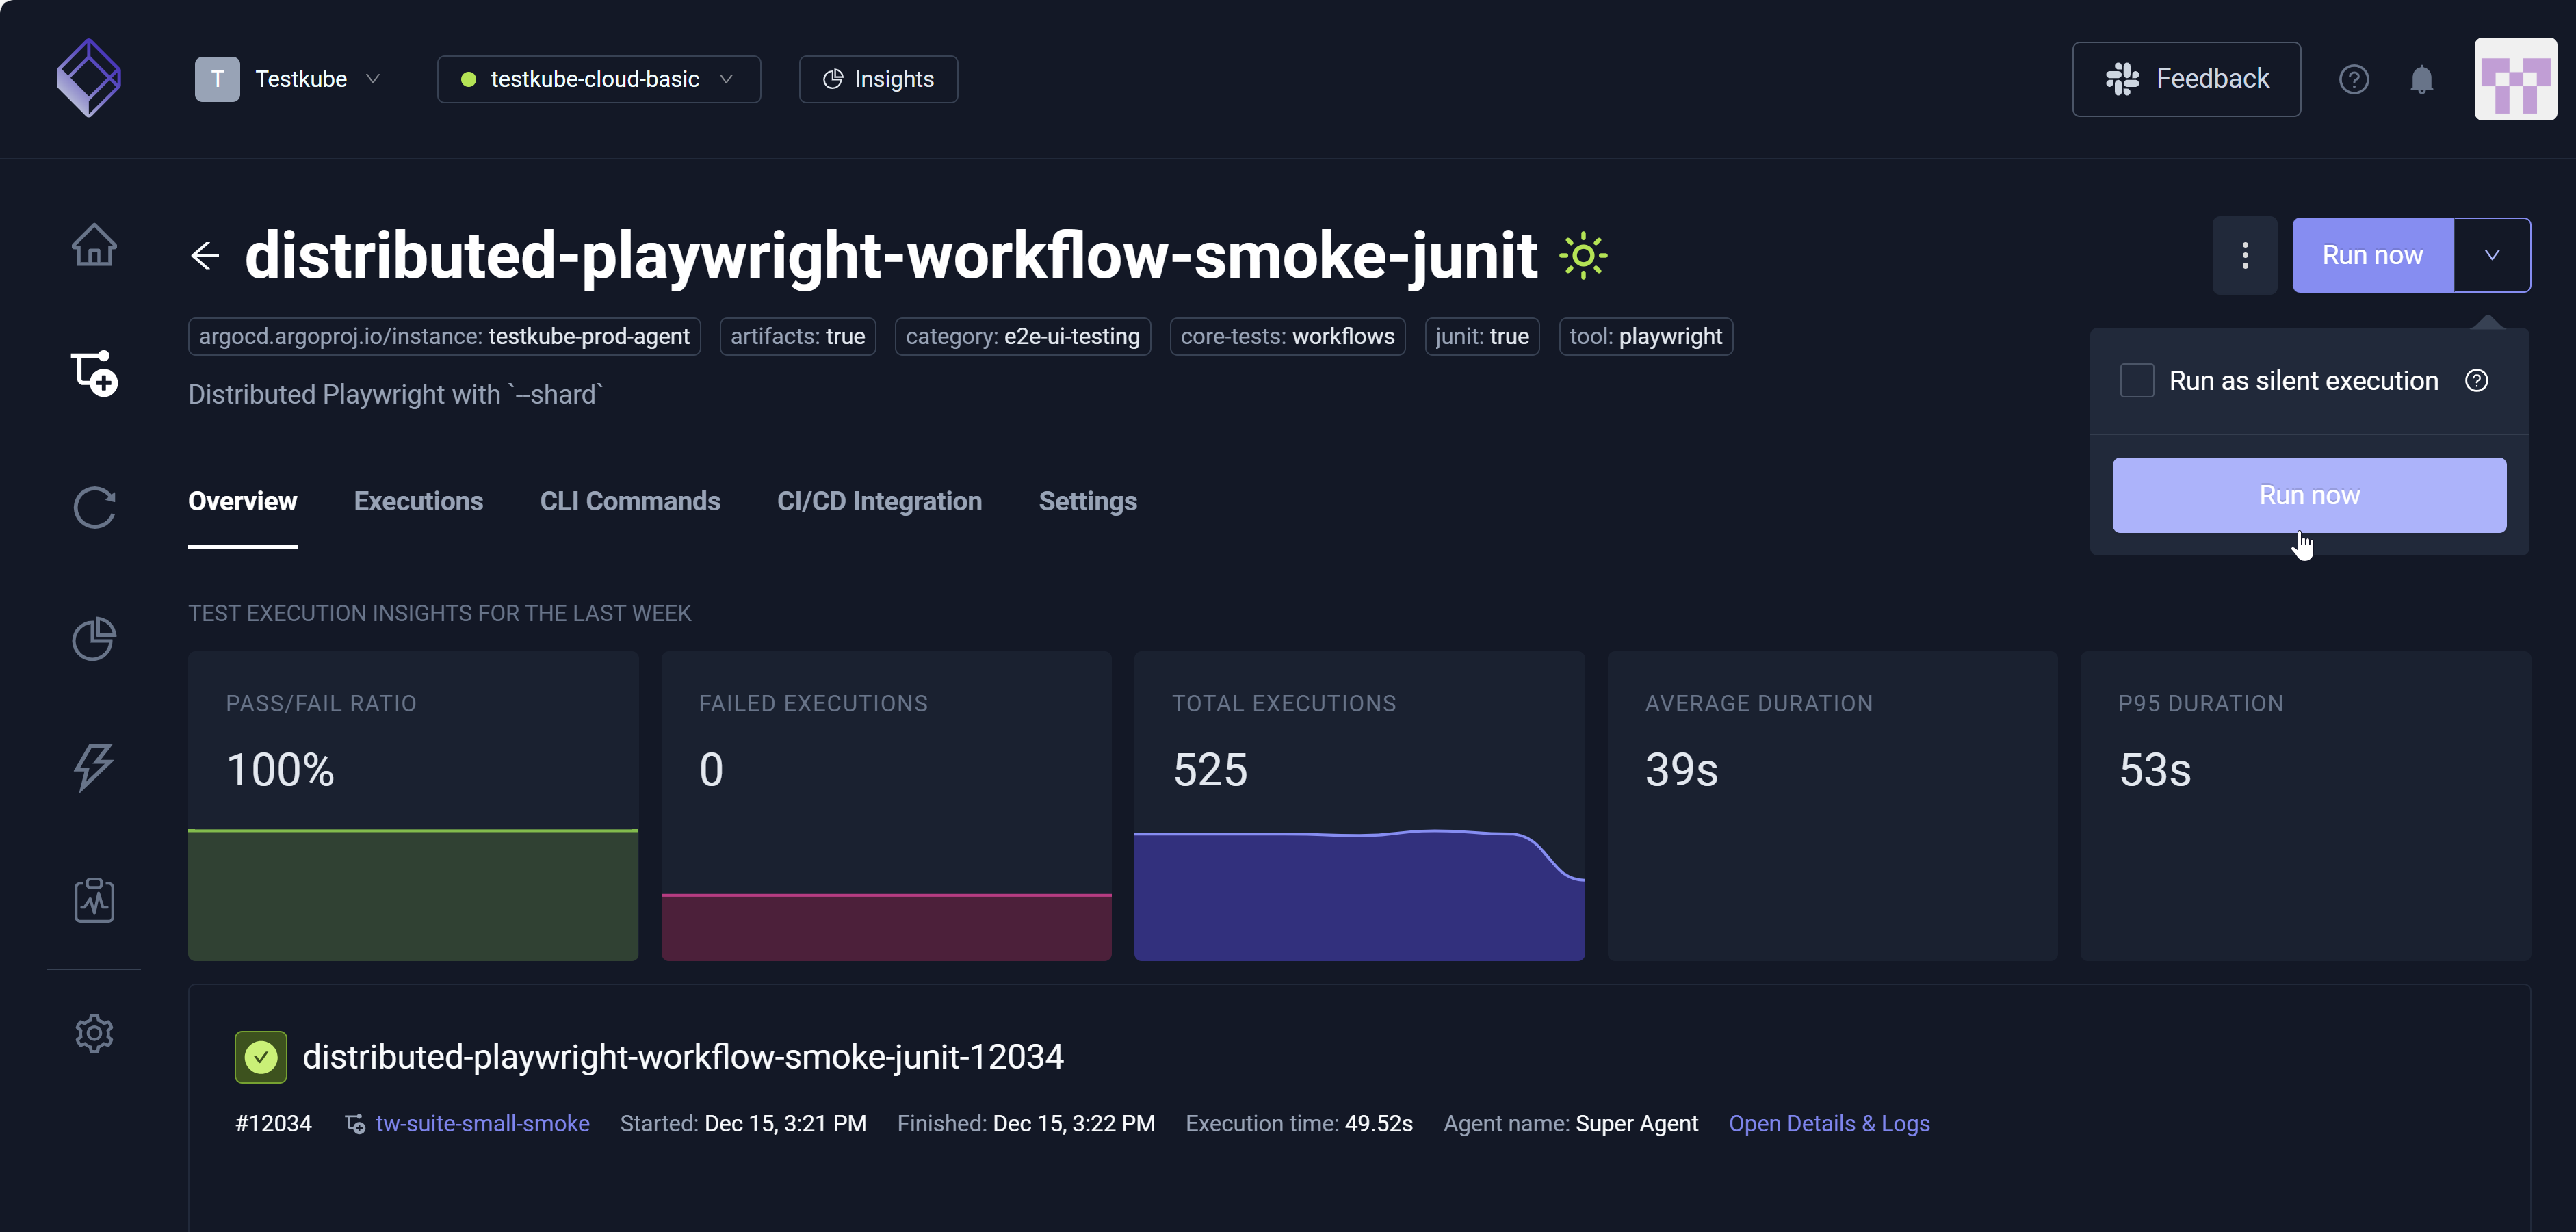Viewport: 2576px width, 1232px height.
Task: Open the pie chart insights sidebar icon
Action: tap(94, 638)
